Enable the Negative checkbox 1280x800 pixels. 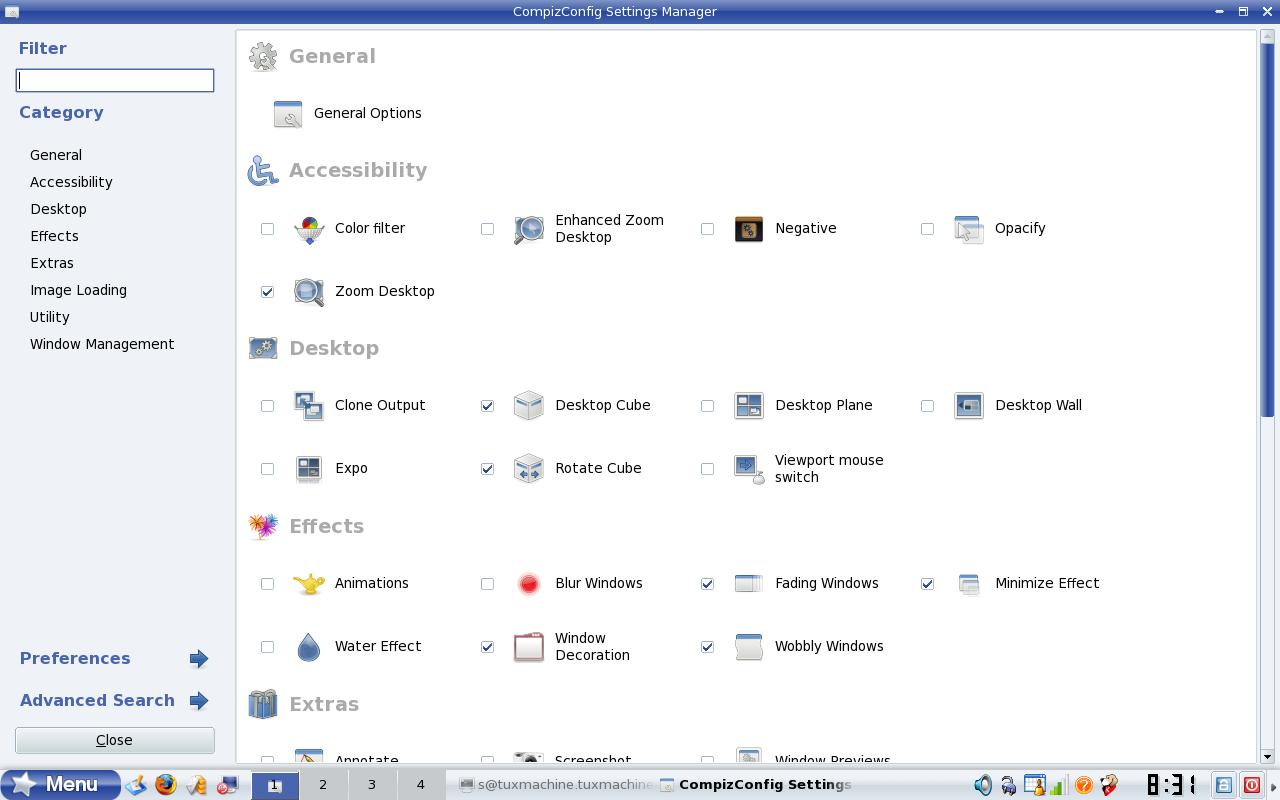707,229
